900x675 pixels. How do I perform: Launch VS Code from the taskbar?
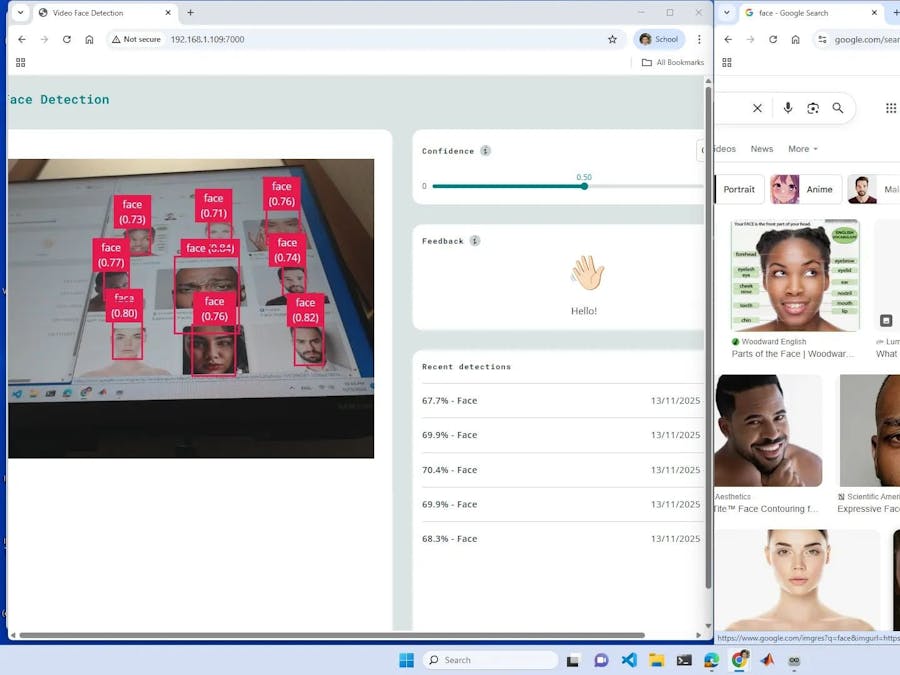(x=628, y=660)
